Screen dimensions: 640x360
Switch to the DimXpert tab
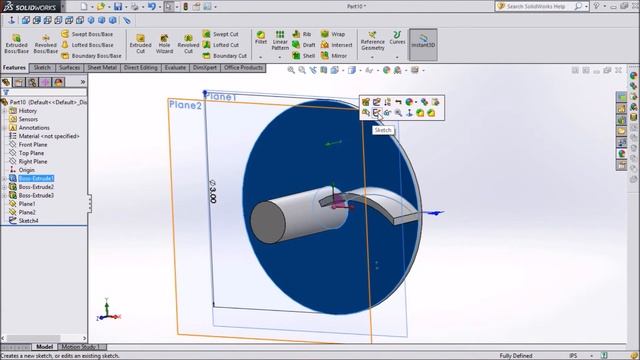205,68
